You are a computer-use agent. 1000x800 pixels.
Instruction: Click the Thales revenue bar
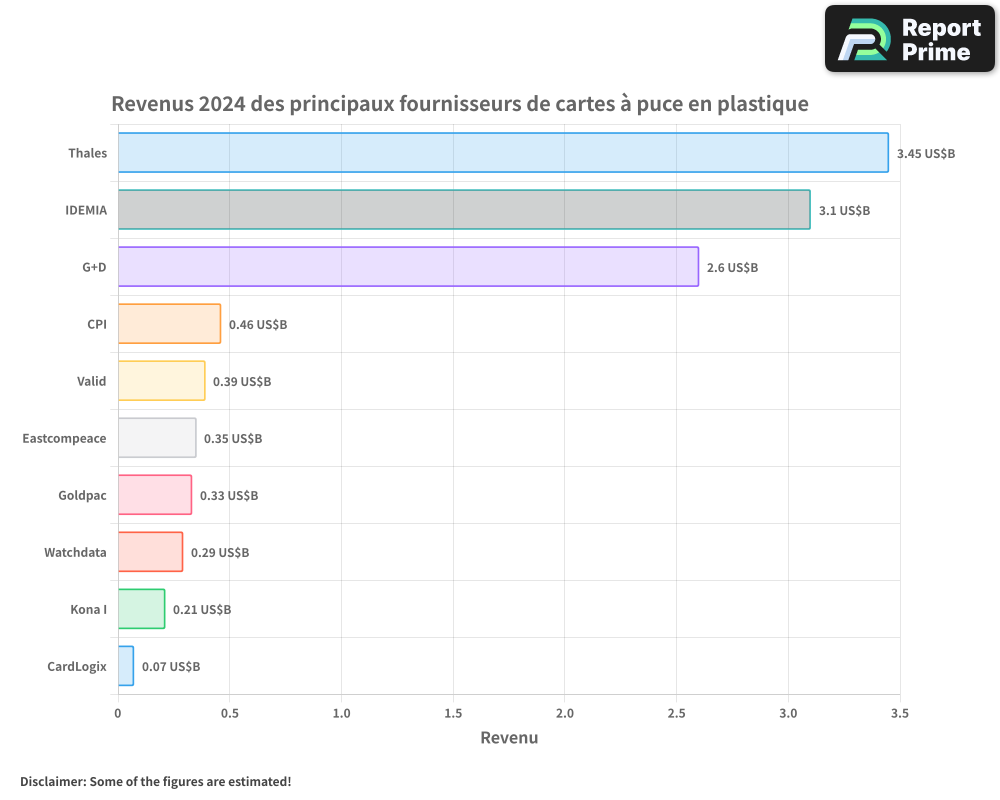503,153
